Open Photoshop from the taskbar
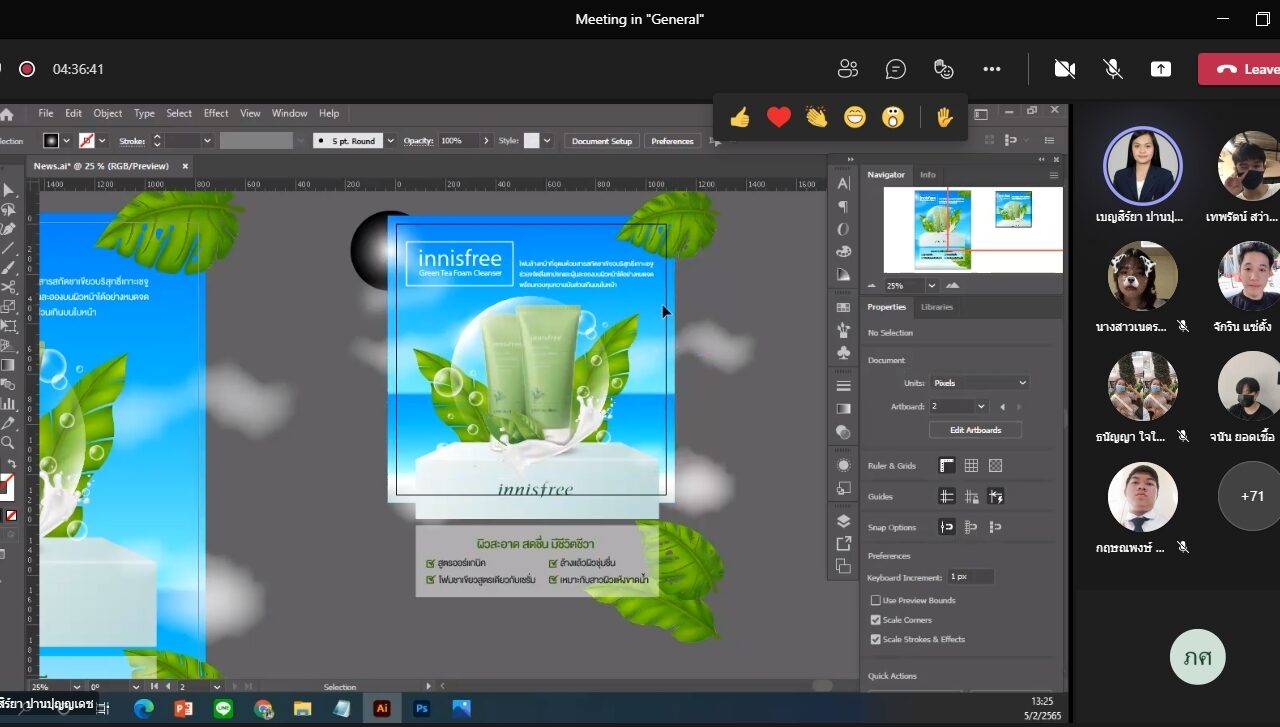The image size is (1280, 727). click(x=421, y=708)
